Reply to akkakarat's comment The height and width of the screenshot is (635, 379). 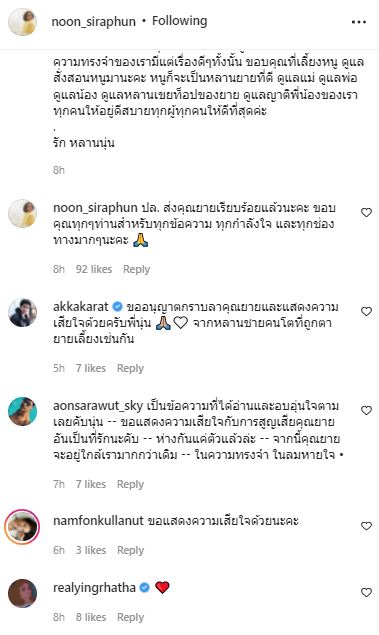coord(130,368)
